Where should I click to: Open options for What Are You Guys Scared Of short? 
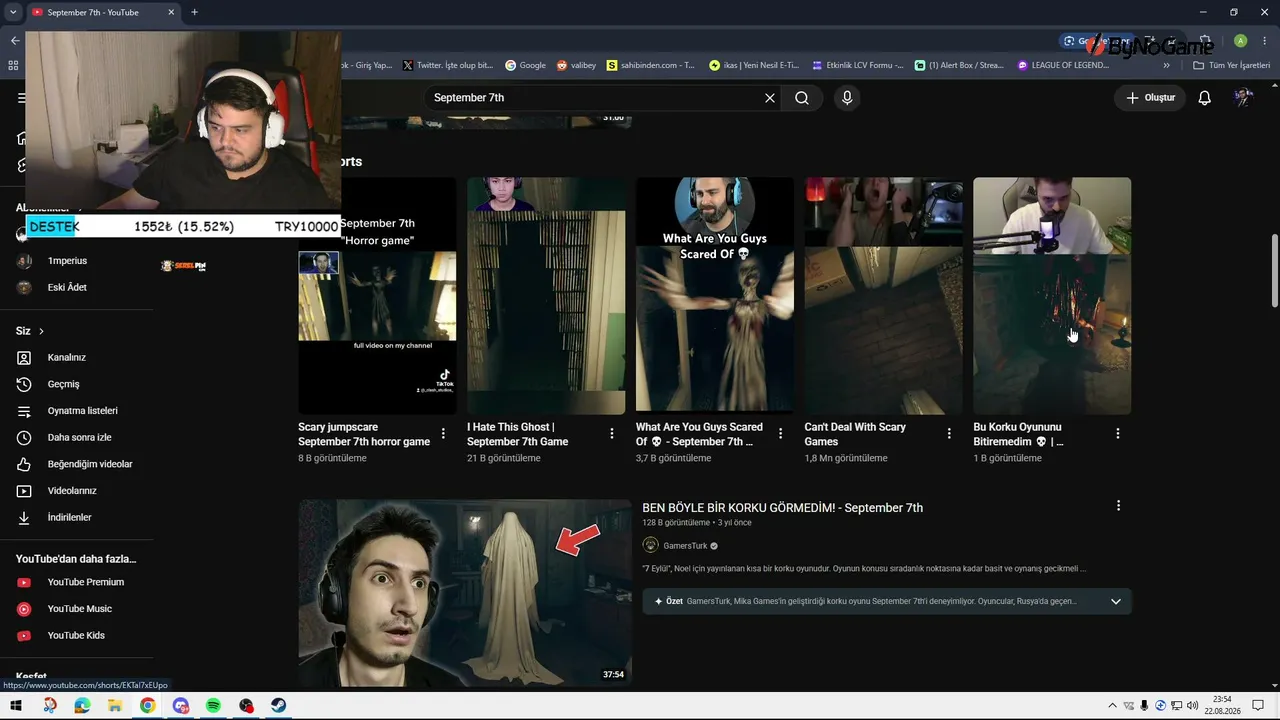(x=781, y=434)
